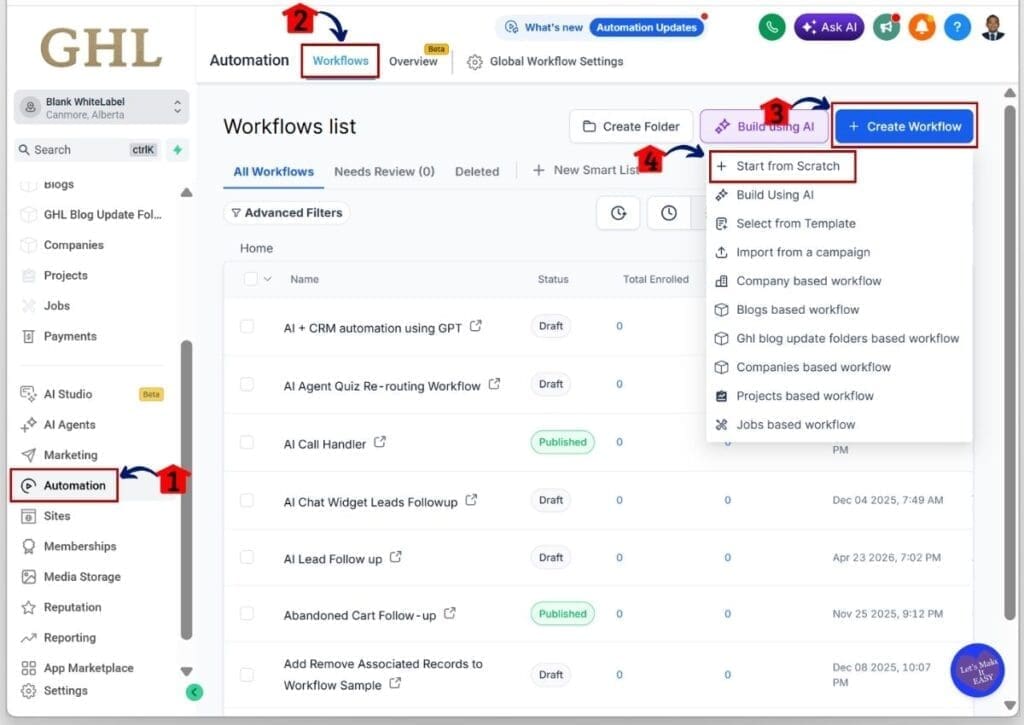The image size is (1024, 725).
Task: Check the AI + CRM automation row checkbox
Action: [x=247, y=326]
